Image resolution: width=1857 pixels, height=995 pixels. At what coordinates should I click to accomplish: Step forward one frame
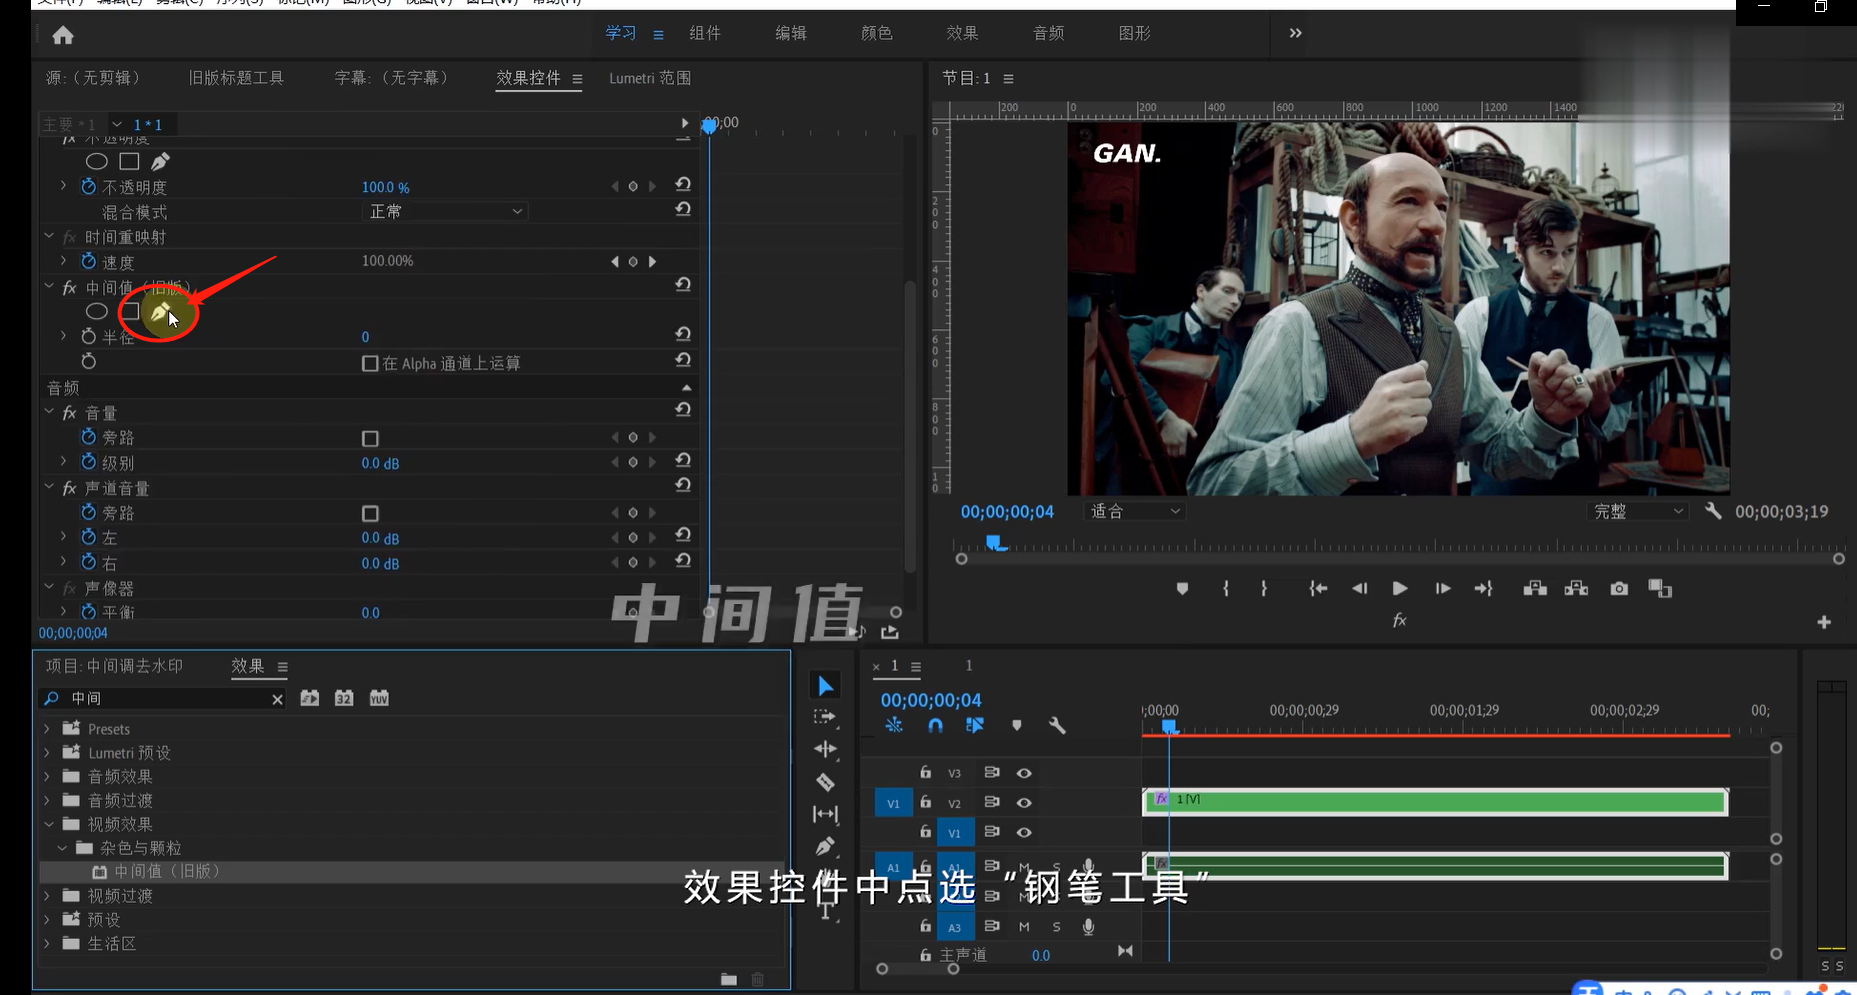[x=1442, y=589]
